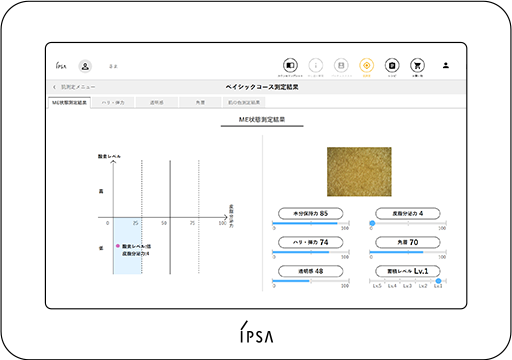Click the underlined ME状態測定結果 section heading
The image size is (512, 360).
[x=262, y=119]
